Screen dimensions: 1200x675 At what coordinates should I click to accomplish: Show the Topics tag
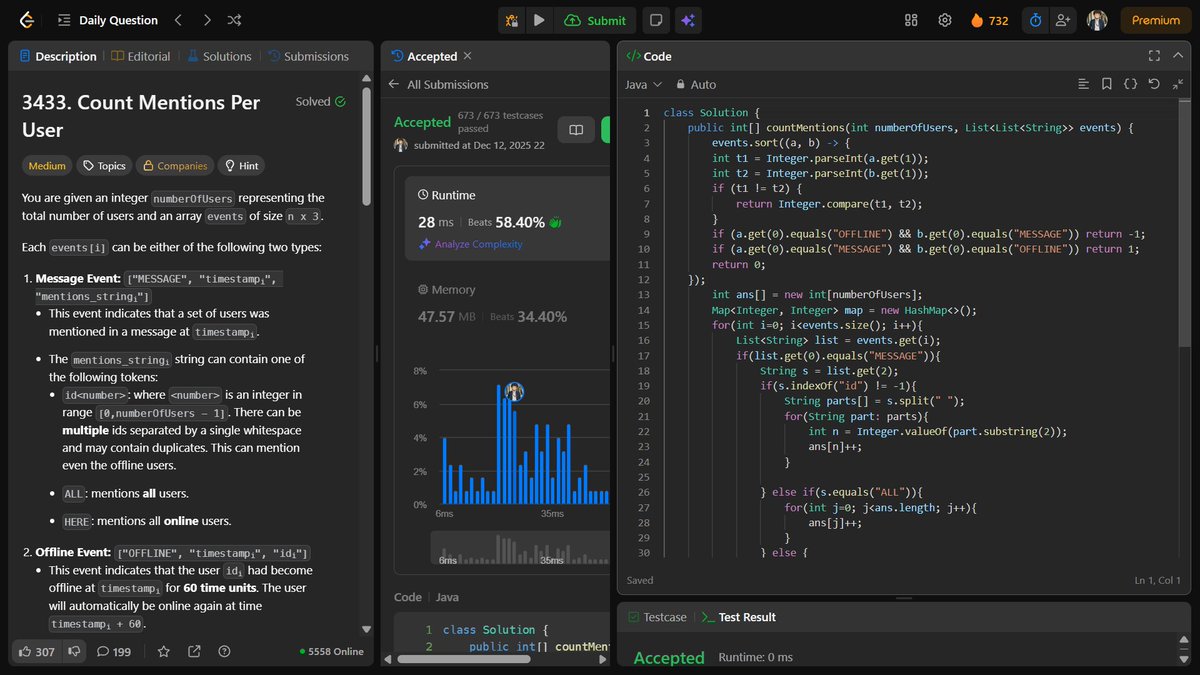coord(104,166)
